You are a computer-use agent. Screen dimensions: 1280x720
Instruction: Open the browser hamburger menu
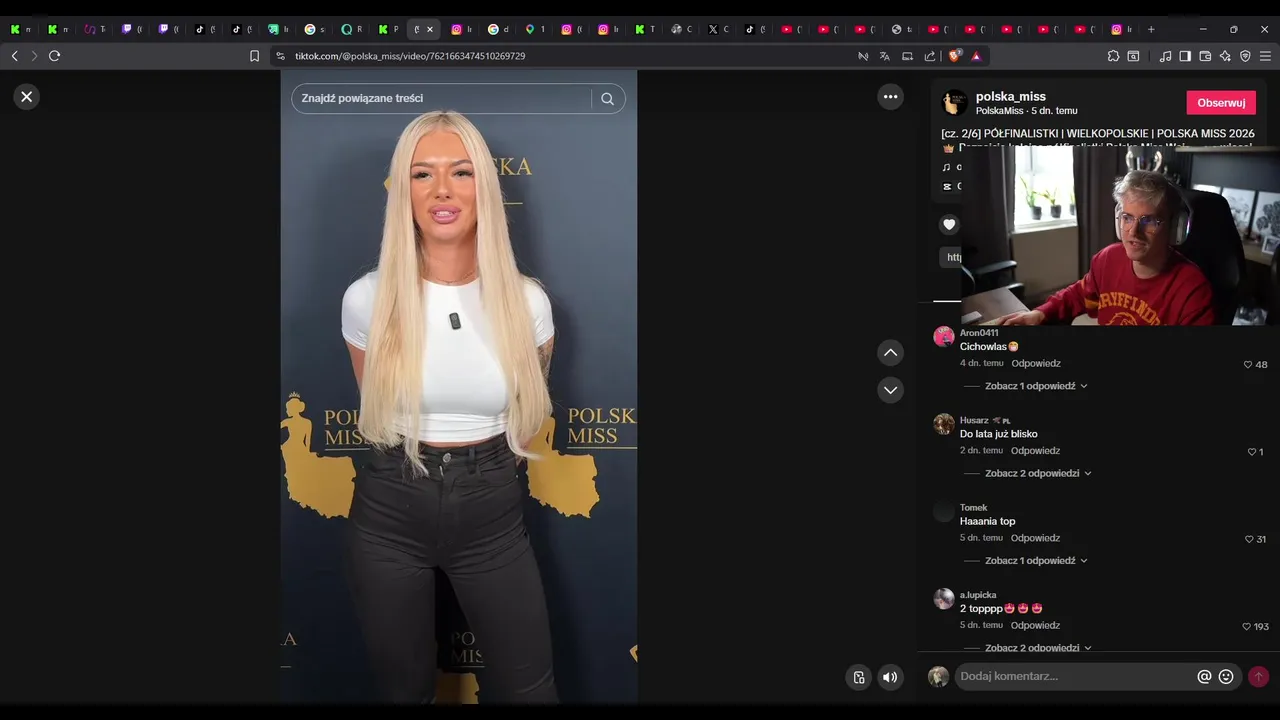[1265, 56]
